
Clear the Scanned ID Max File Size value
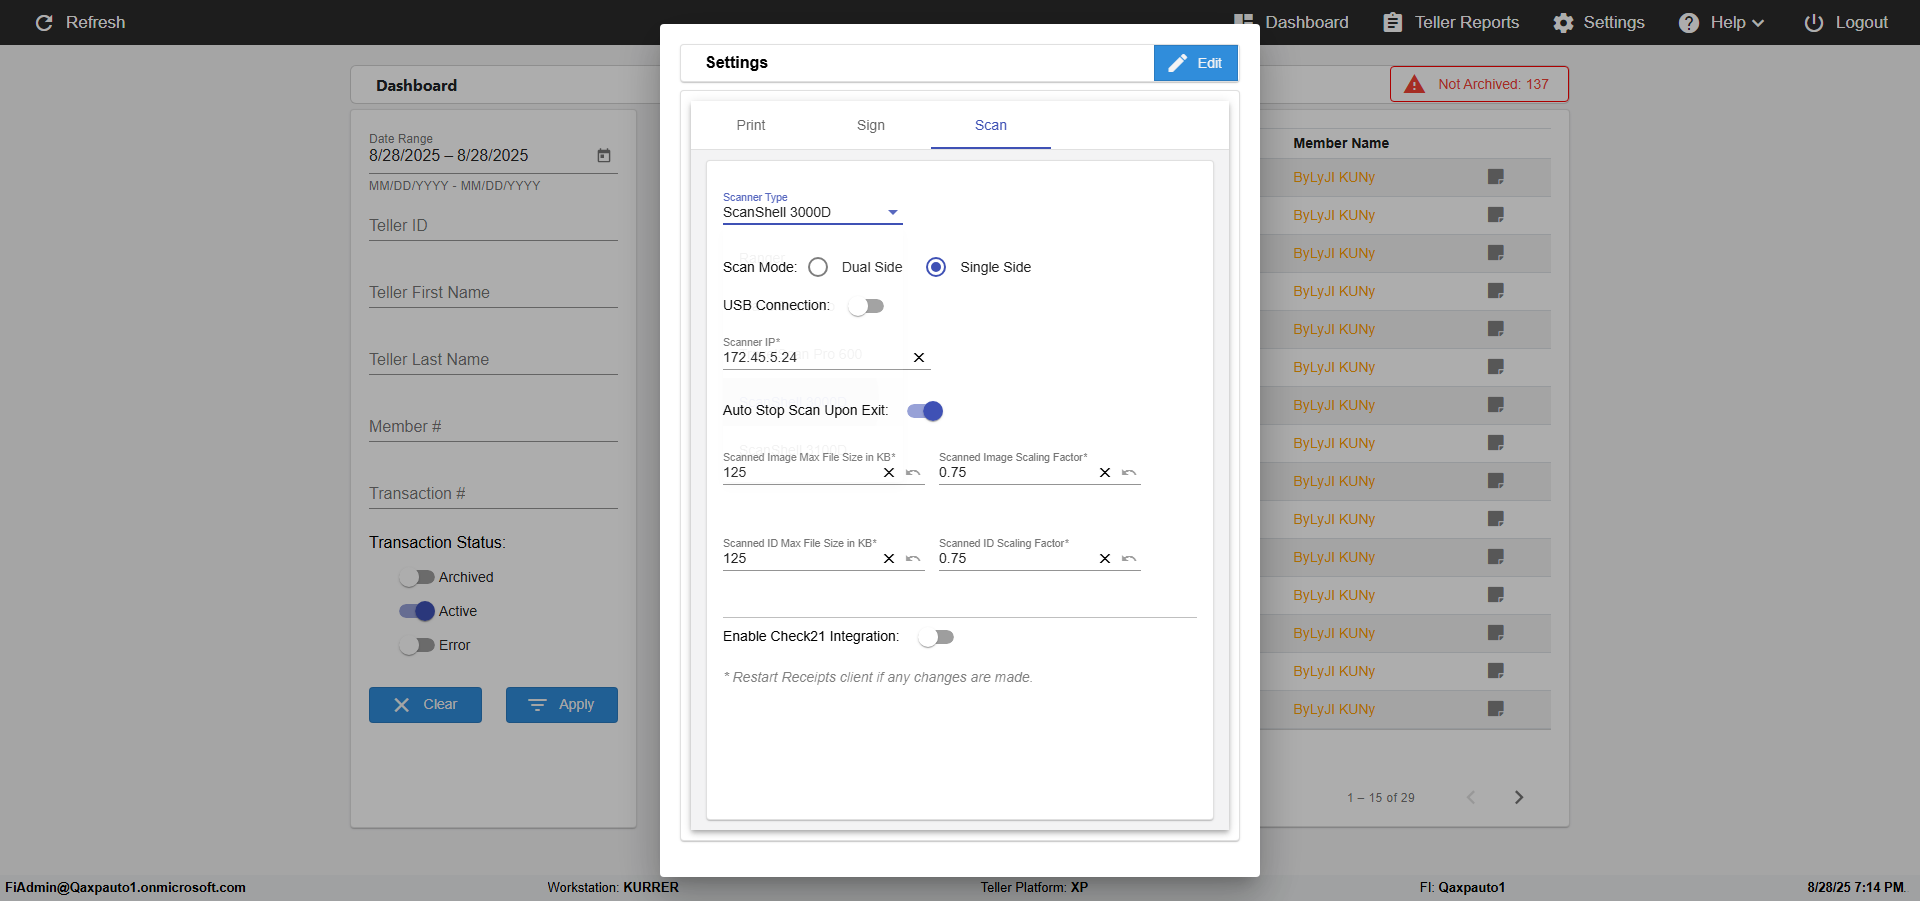(x=889, y=559)
